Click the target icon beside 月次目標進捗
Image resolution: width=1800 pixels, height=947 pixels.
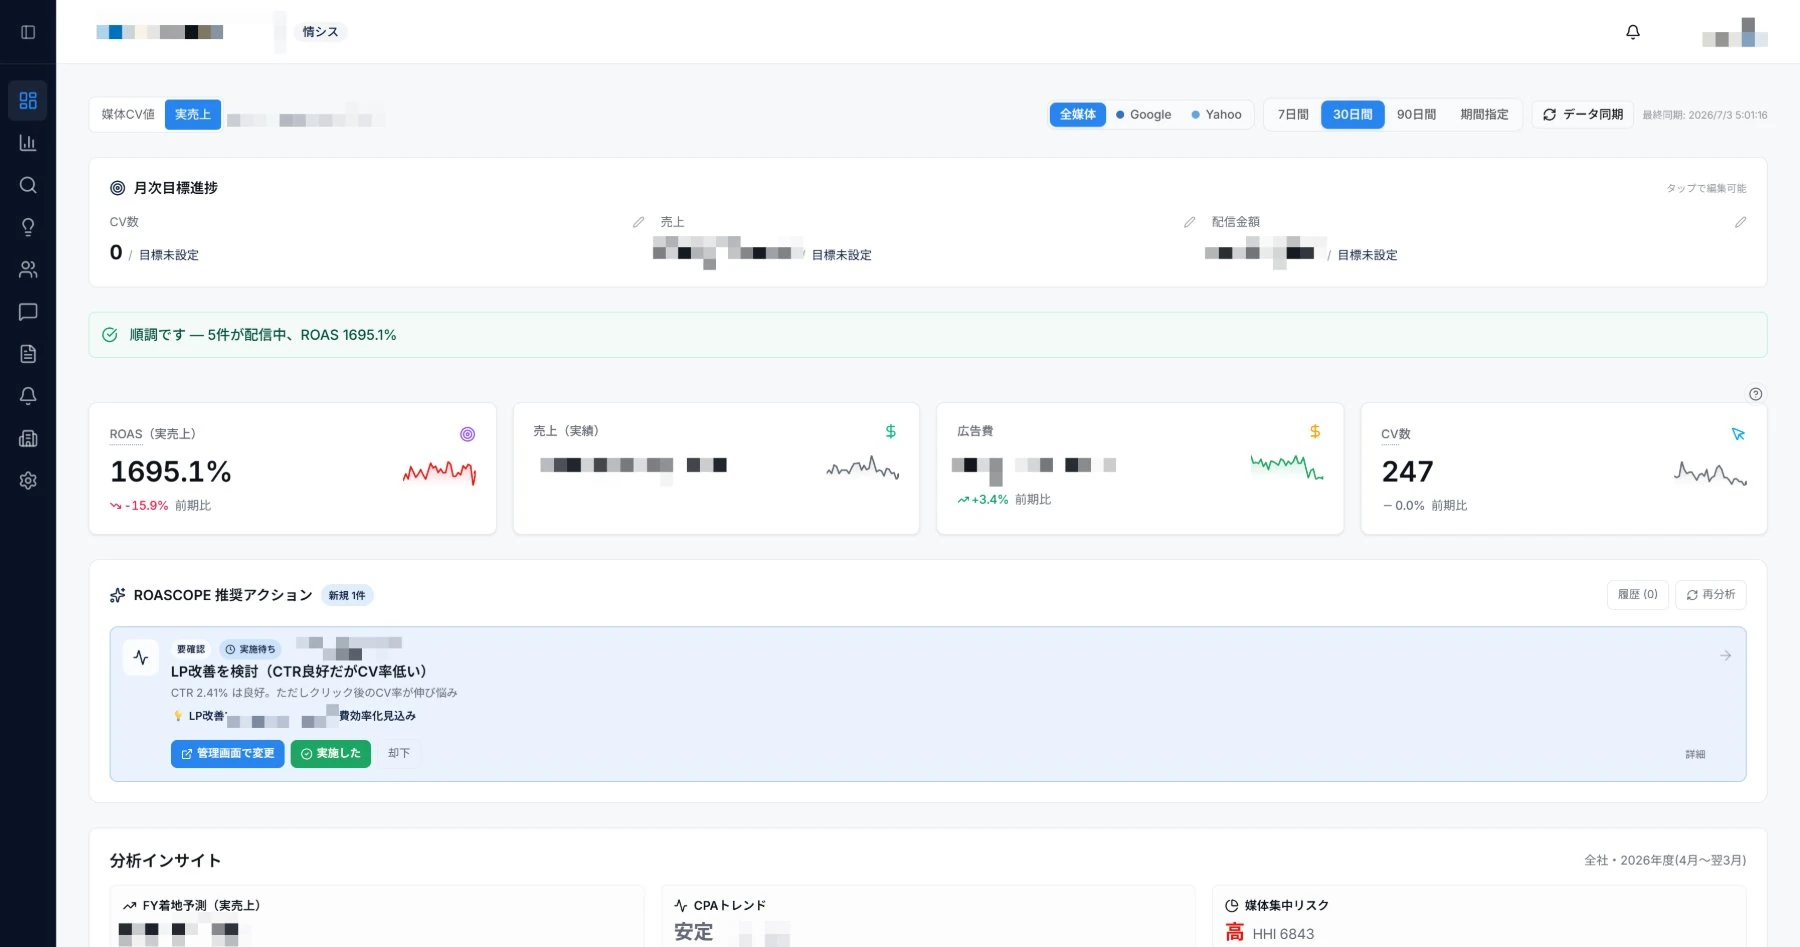117,188
